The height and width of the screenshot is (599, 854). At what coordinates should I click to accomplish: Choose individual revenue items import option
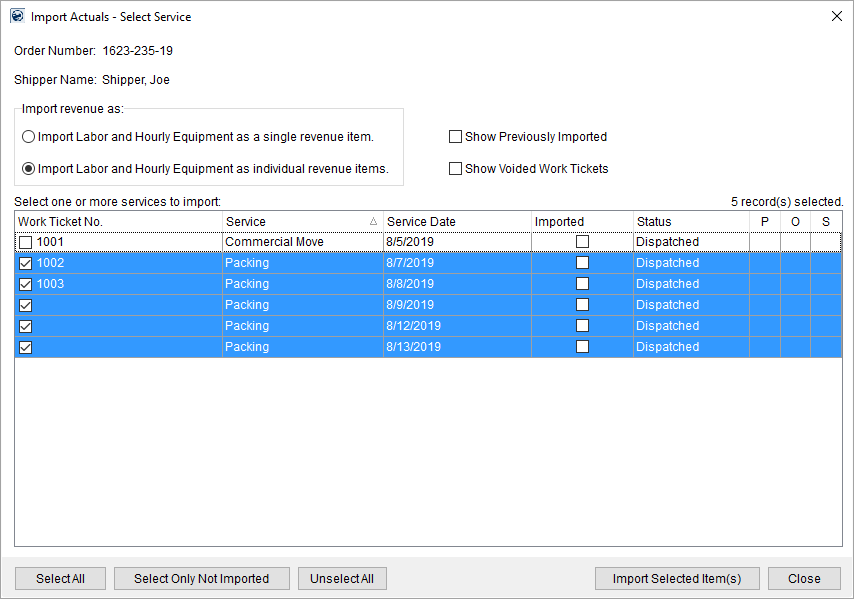[x=29, y=169]
